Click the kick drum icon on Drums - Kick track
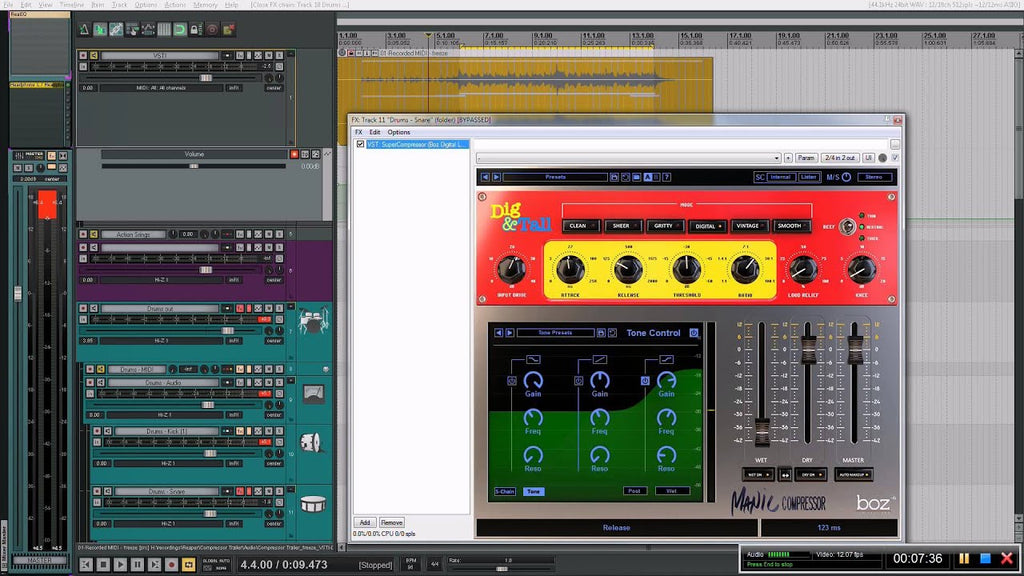The image size is (1024, 576). (x=311, y=443)
